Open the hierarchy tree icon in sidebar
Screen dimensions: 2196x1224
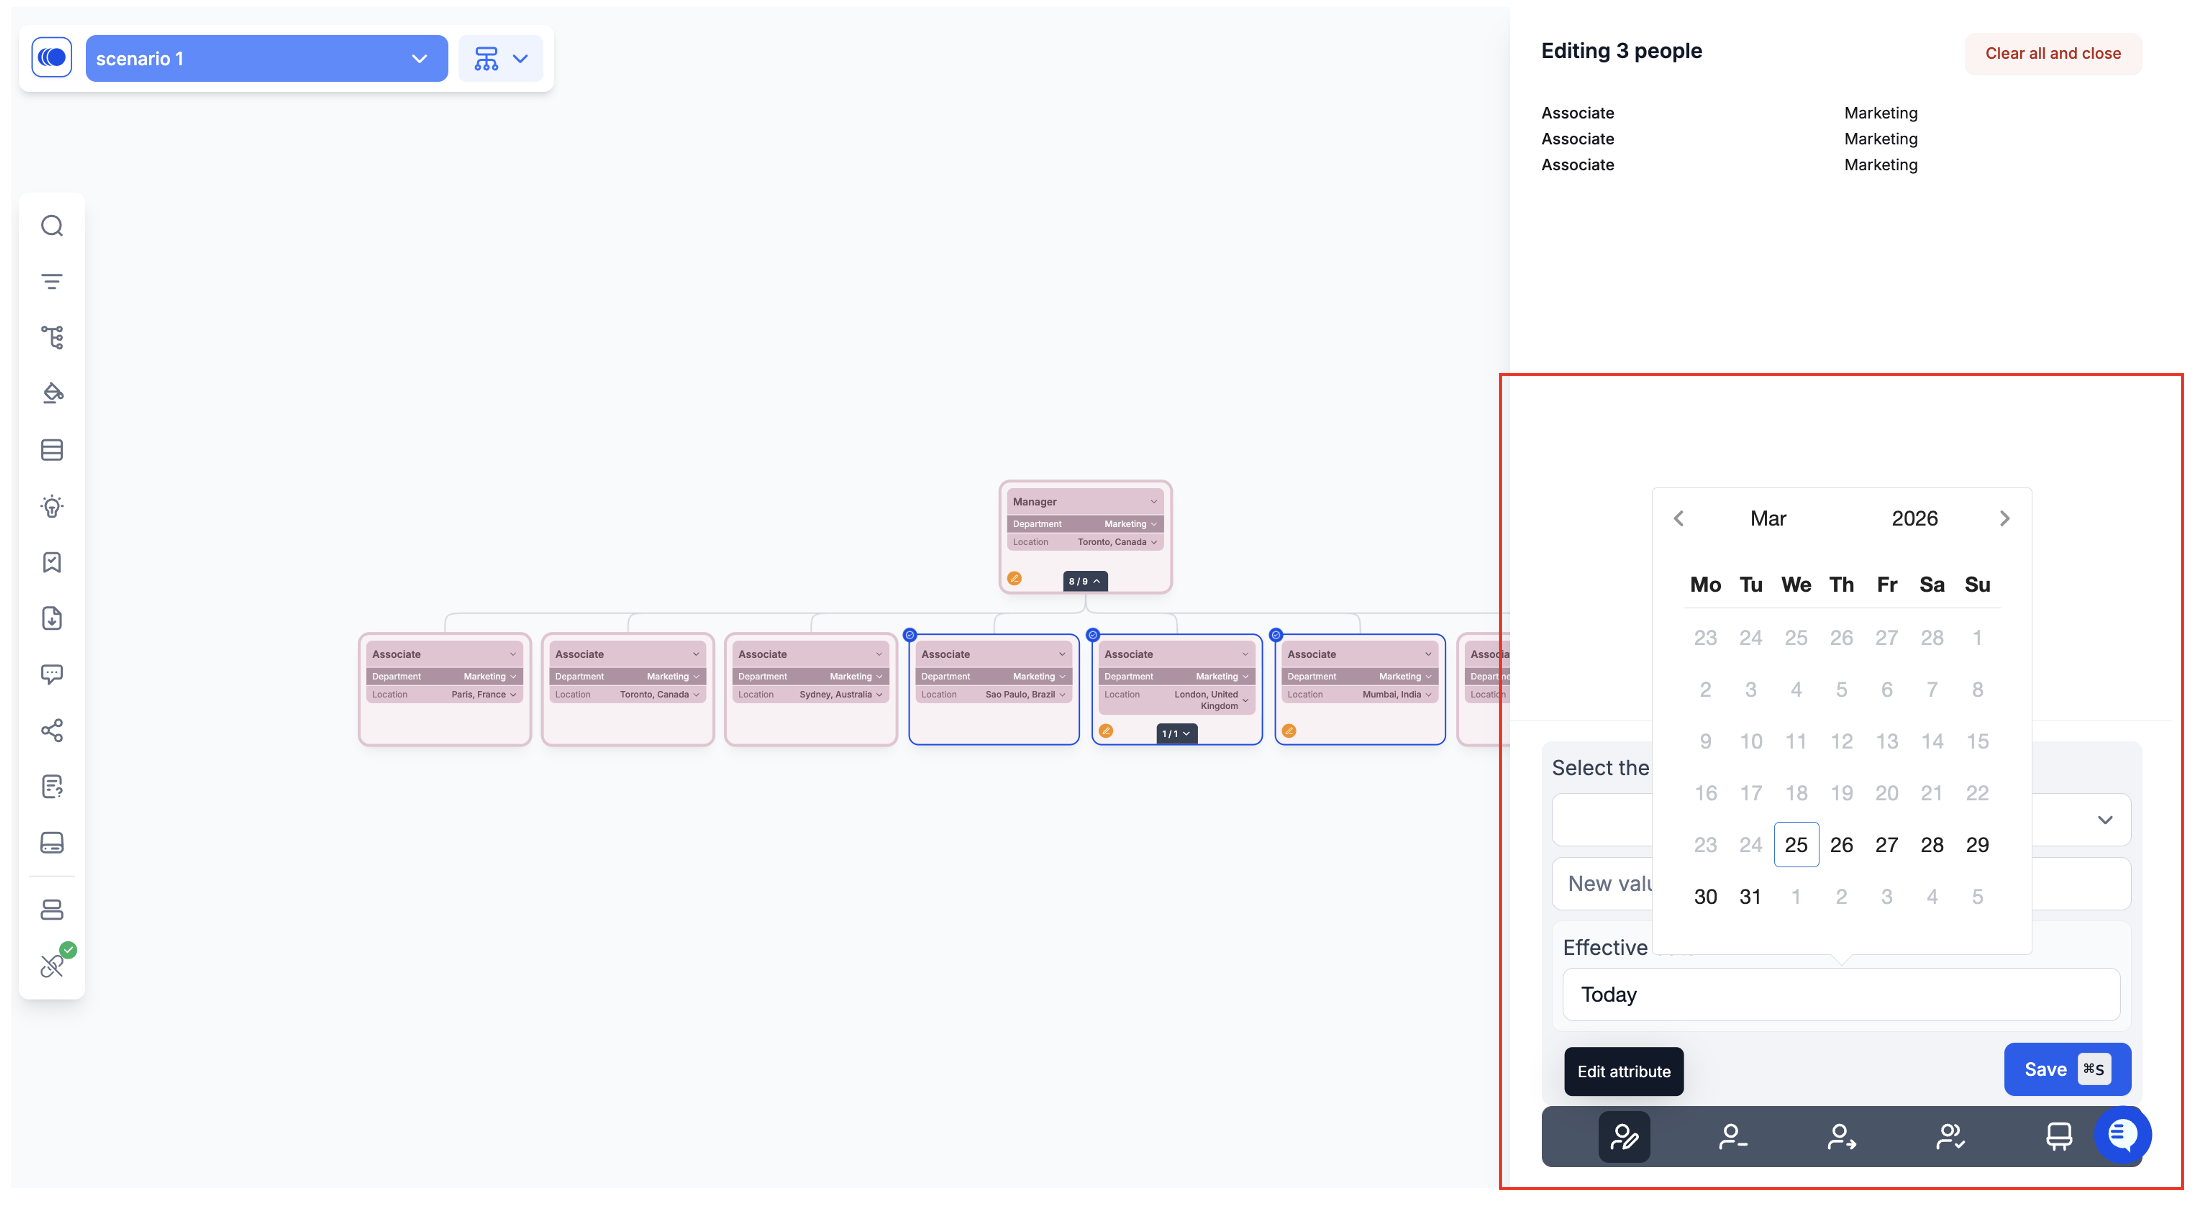click(52, 338)
